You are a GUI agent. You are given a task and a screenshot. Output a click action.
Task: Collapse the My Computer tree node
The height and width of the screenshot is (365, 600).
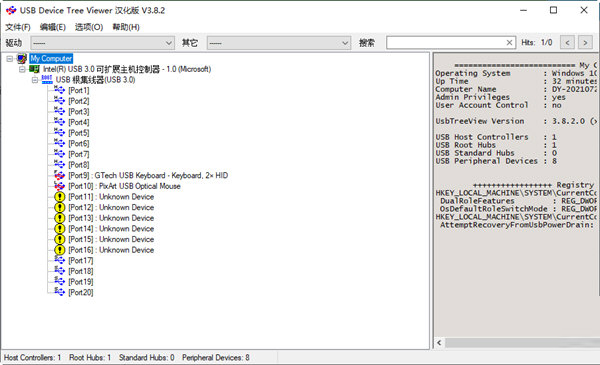coord(10,59)
